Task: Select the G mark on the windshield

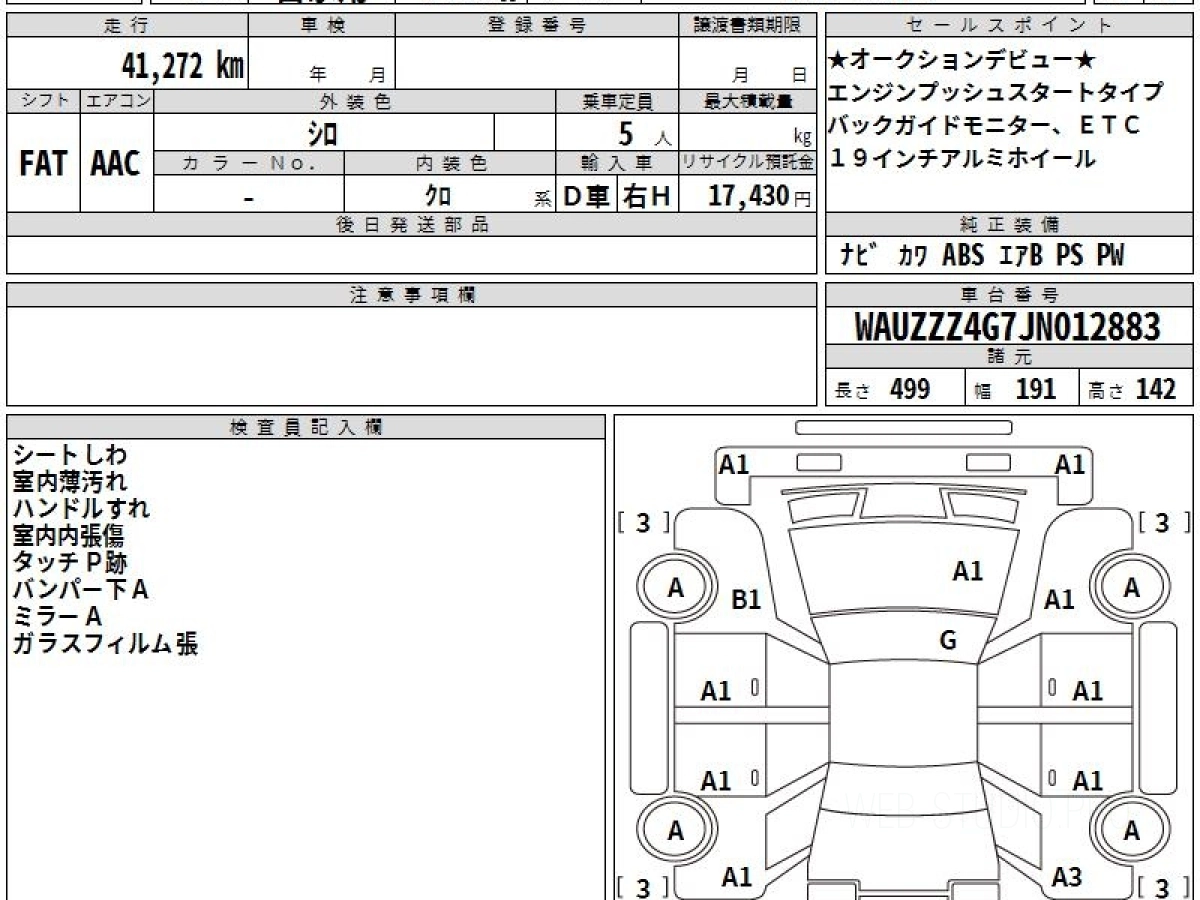Action: (948, 641)
